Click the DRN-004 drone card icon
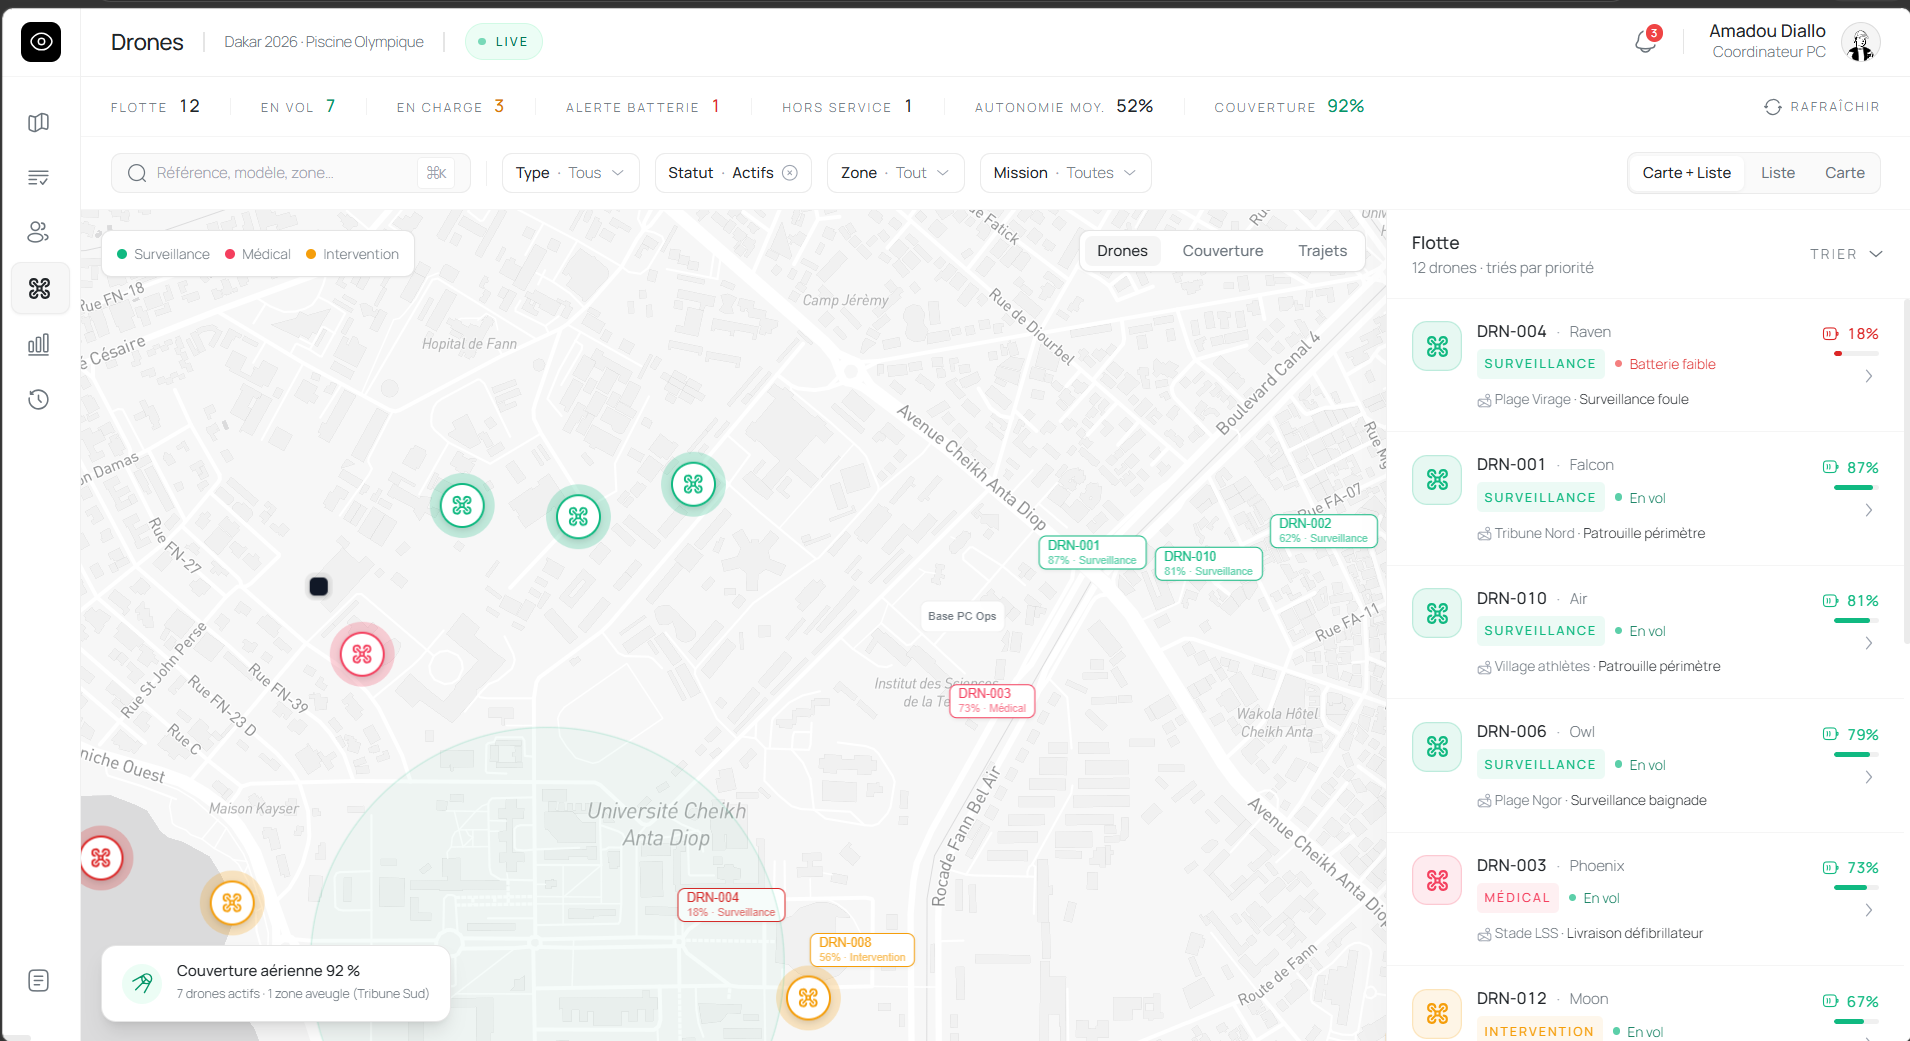 1437,347
